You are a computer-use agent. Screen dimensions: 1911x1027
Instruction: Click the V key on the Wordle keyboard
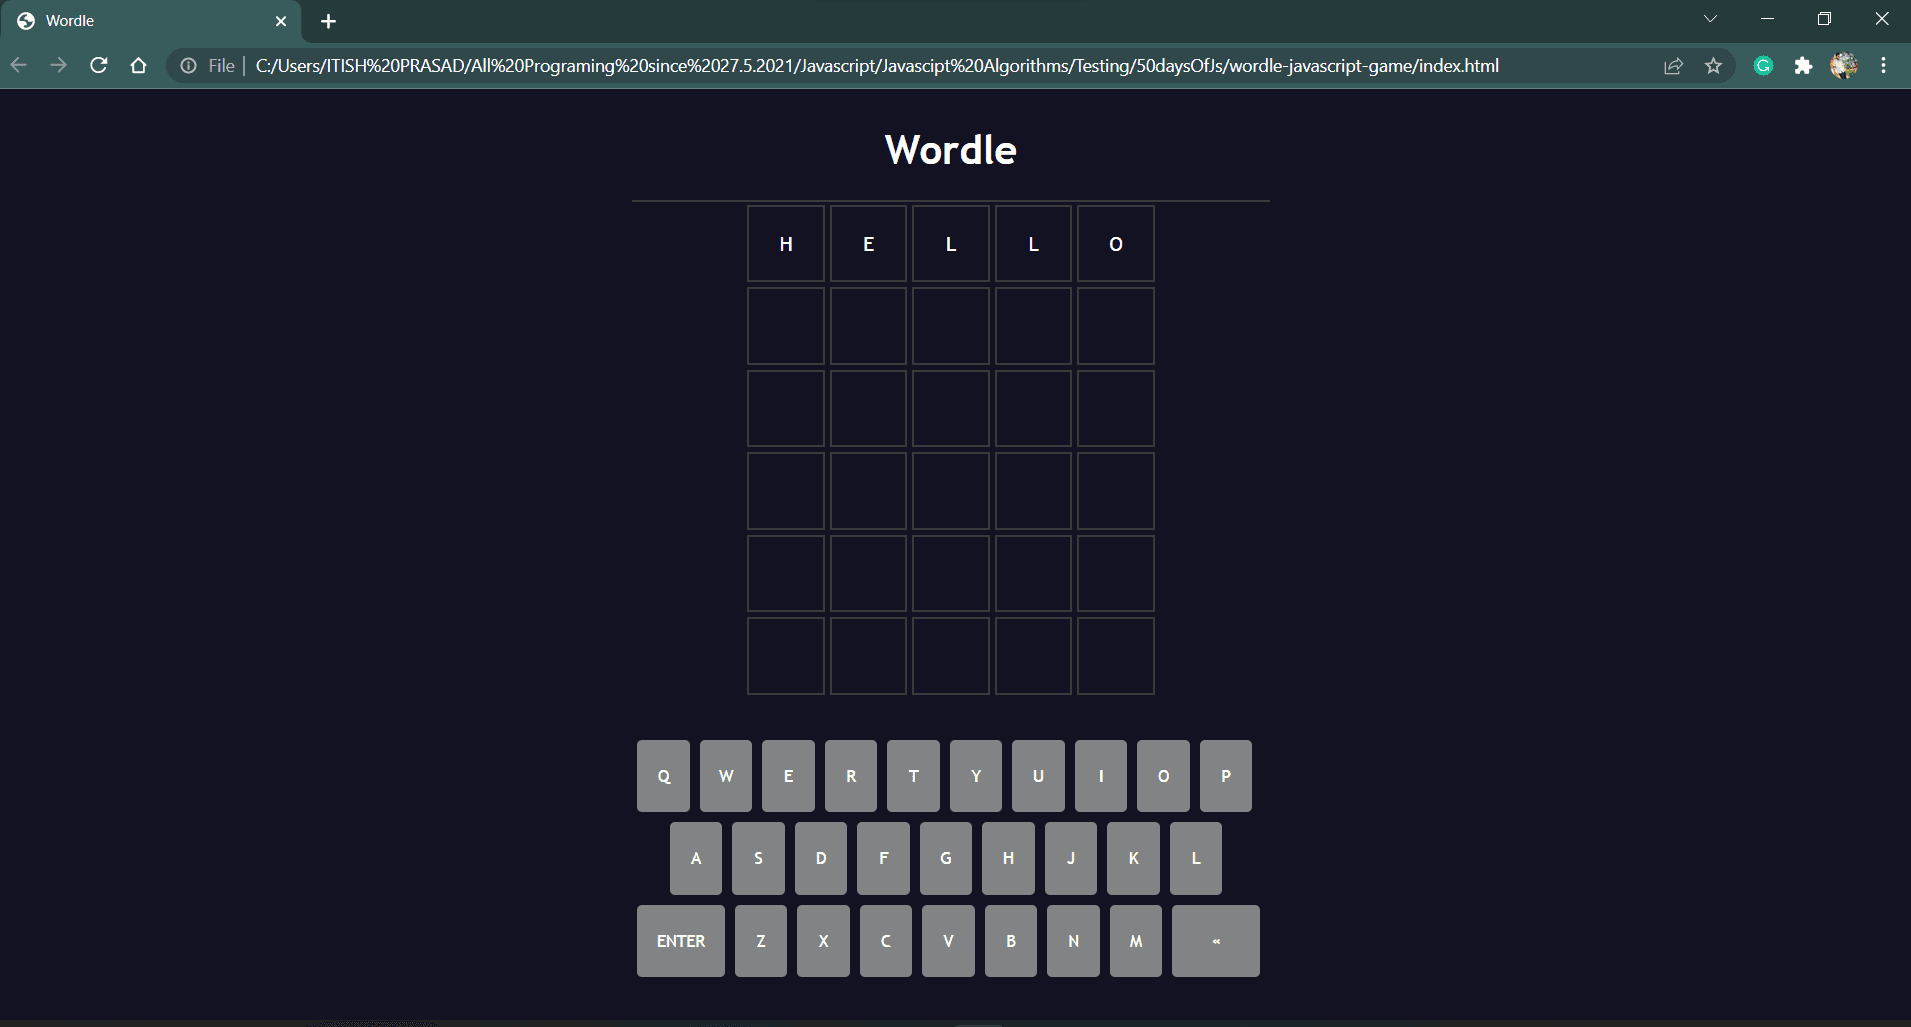point(948,941)
